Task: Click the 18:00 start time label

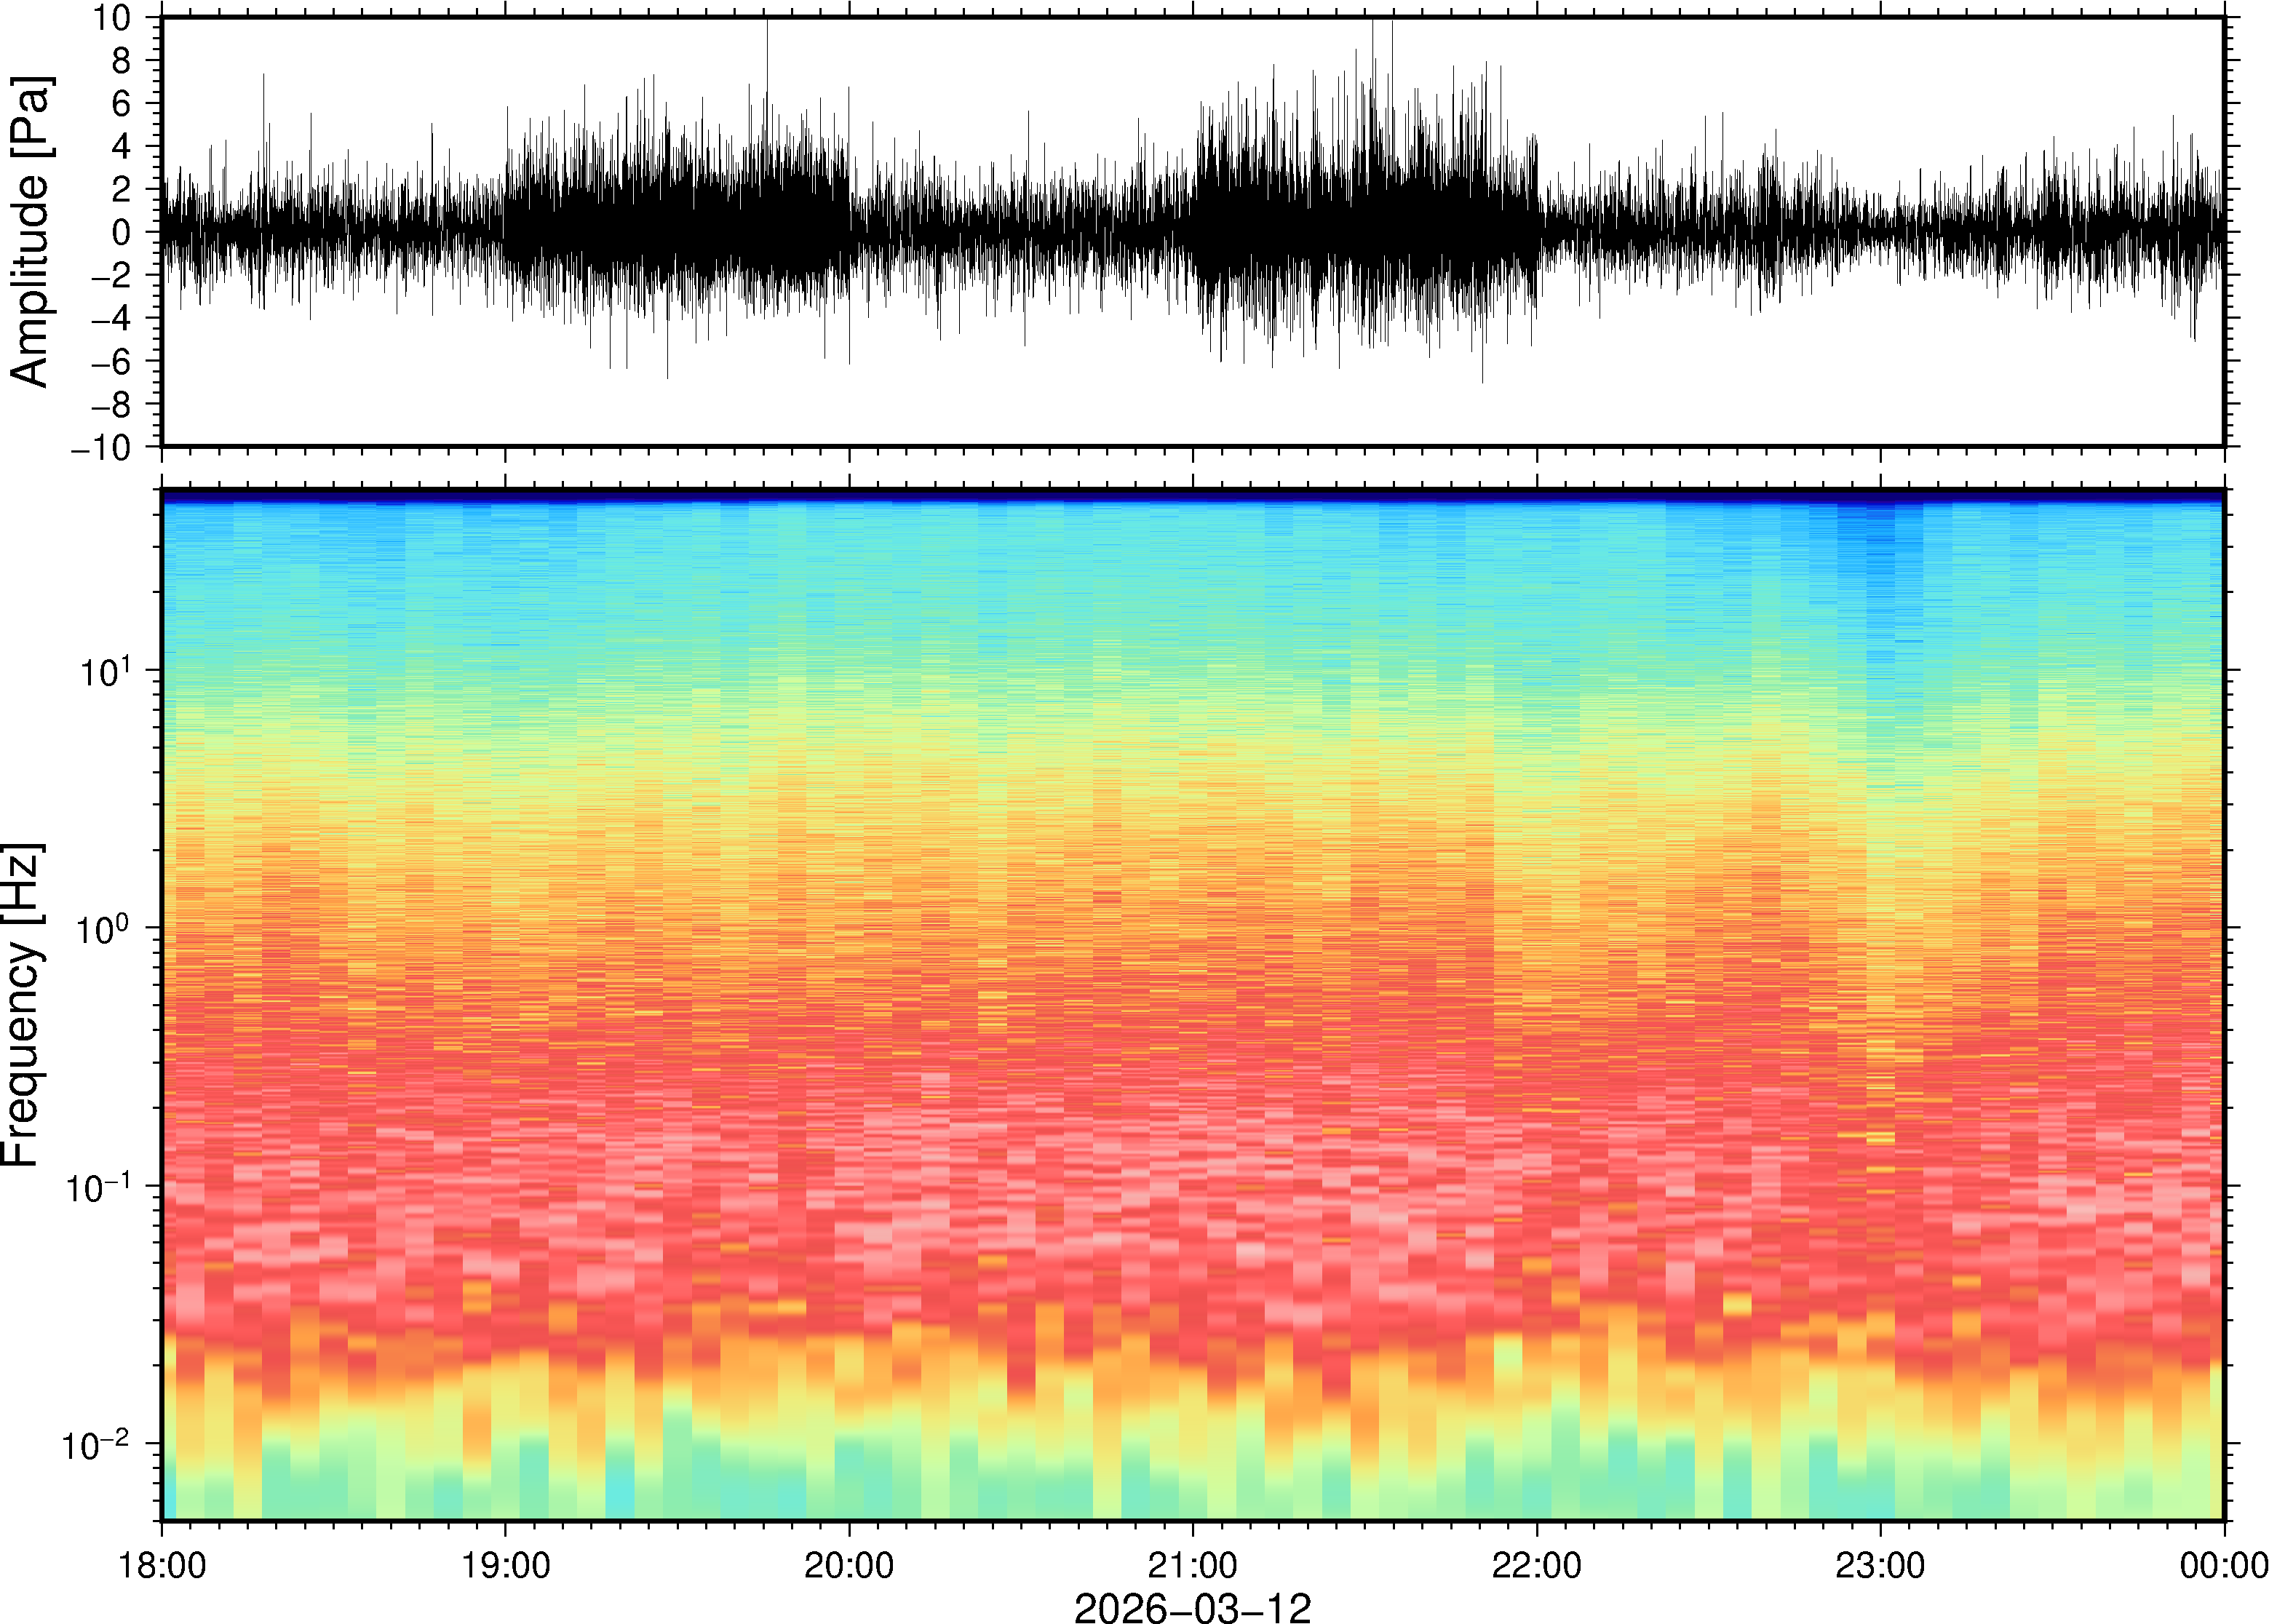Action: coord(162,1565)
